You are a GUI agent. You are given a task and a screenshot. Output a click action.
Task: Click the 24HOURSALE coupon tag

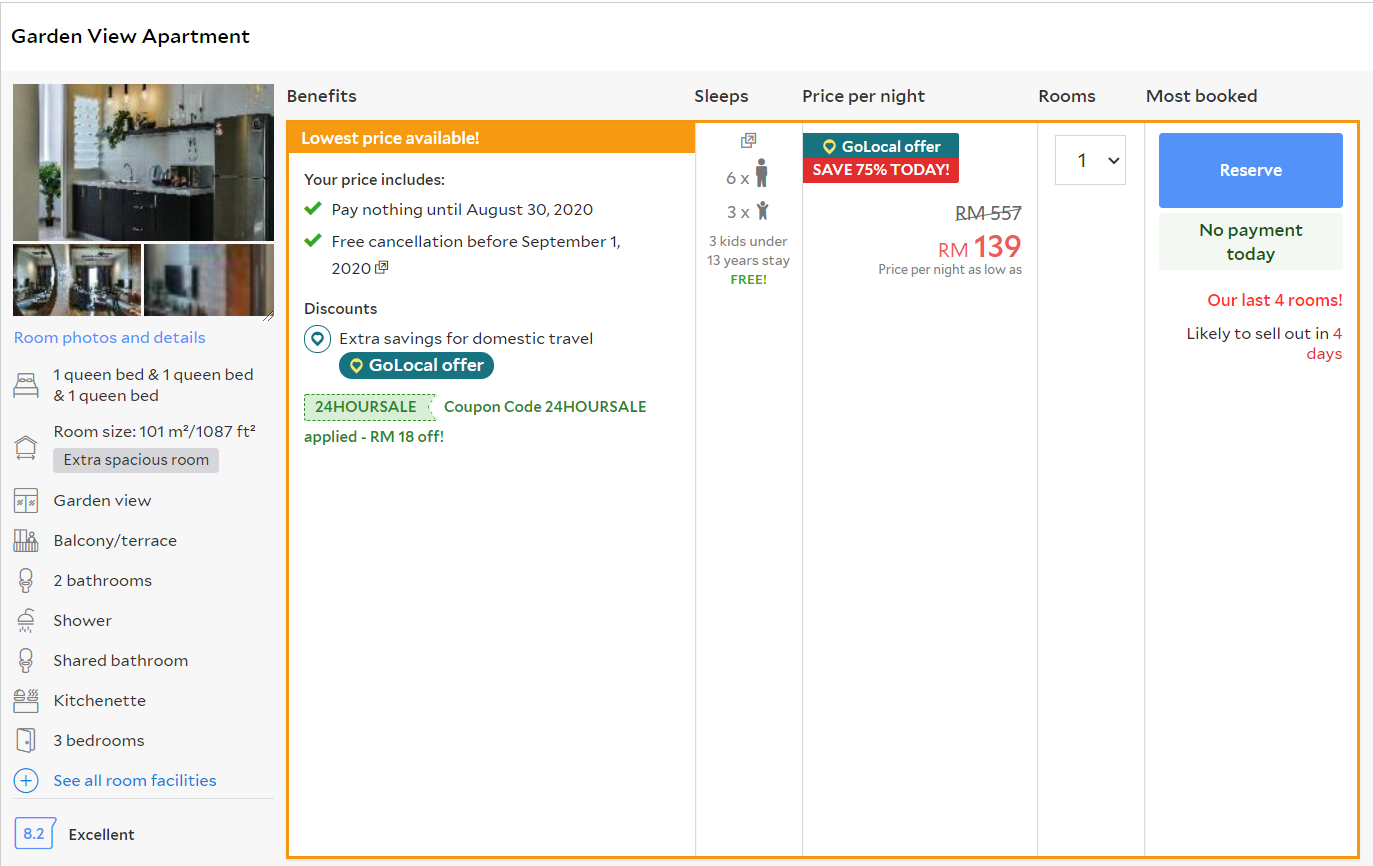pyautogui.click(x=367, y=407)
